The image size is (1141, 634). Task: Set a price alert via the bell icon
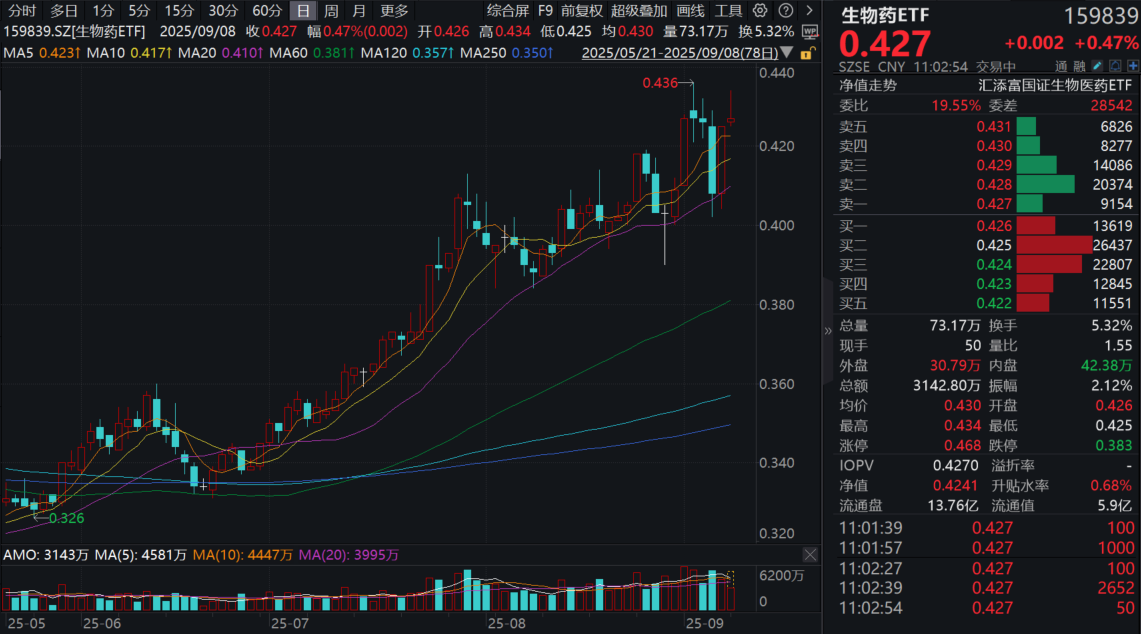(x=1117, y=66)
